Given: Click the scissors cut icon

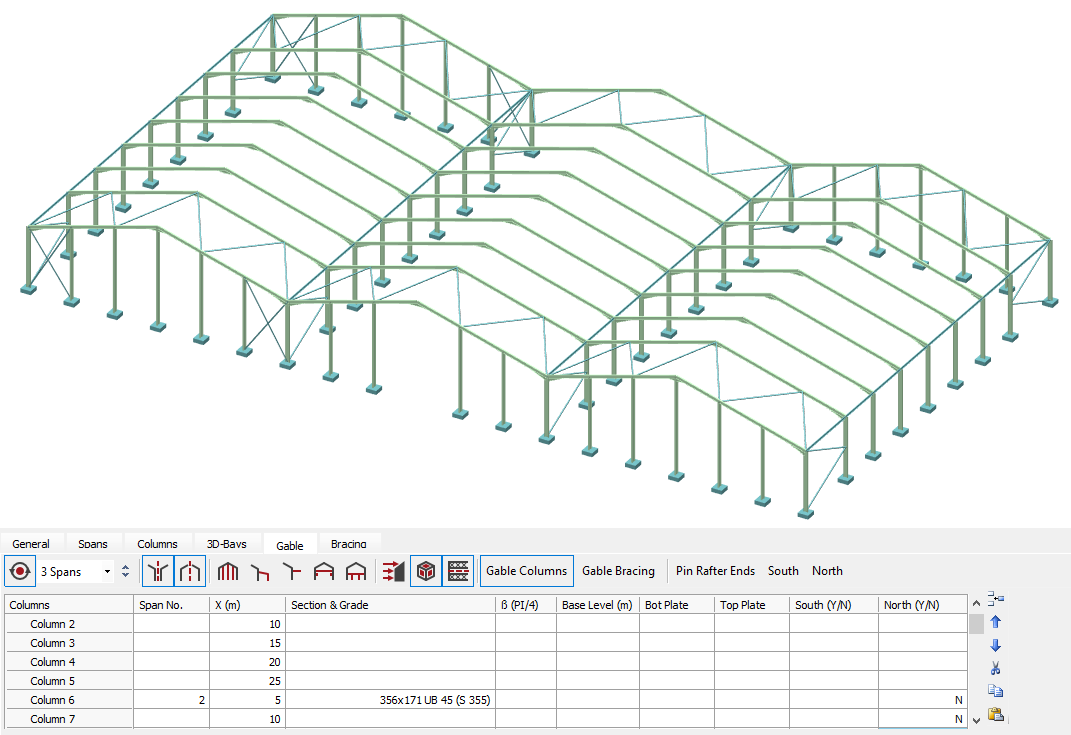Looking at the screenshot, I should point(995,668).
